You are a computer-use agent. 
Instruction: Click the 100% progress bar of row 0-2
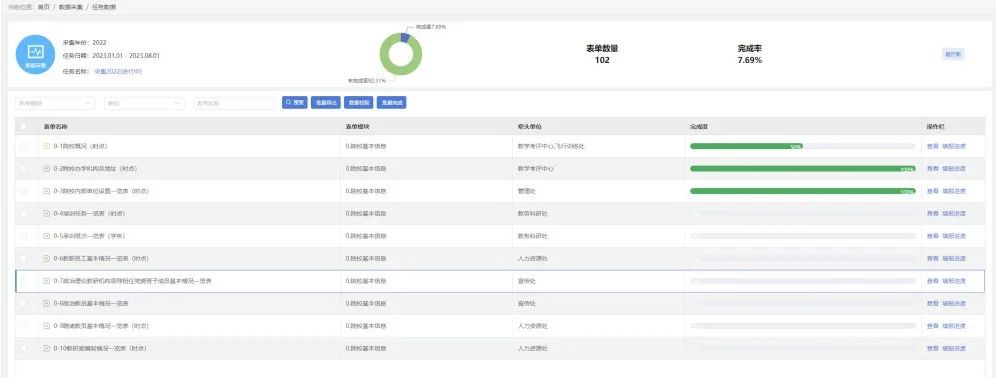[803, 169]
